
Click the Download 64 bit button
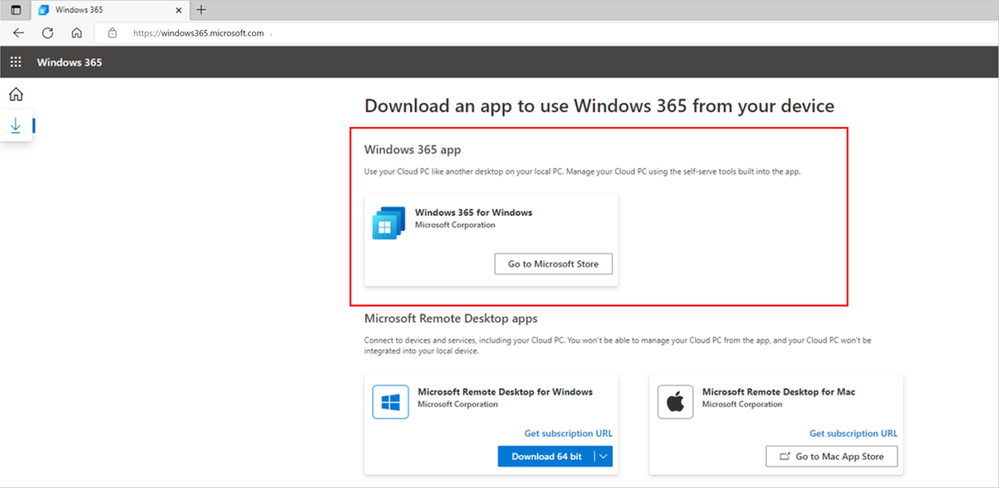[x=546, y=456]
